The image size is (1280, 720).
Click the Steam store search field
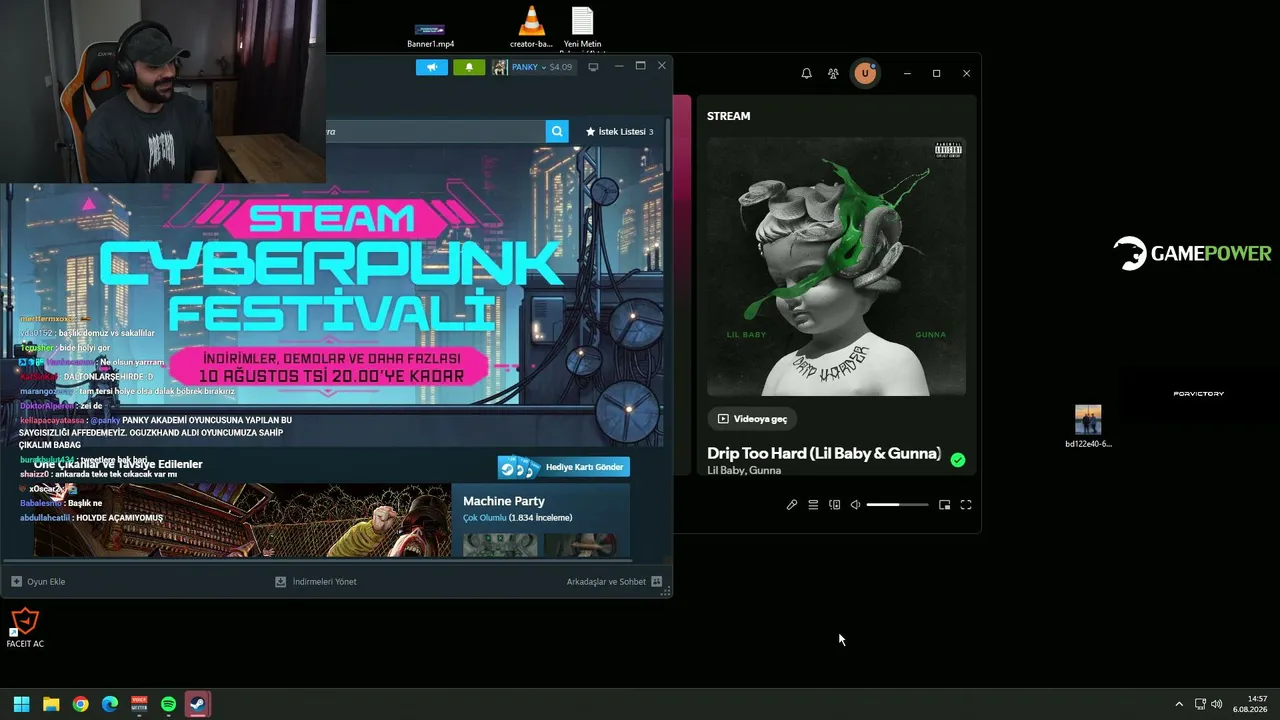click(x=435, y=131)
